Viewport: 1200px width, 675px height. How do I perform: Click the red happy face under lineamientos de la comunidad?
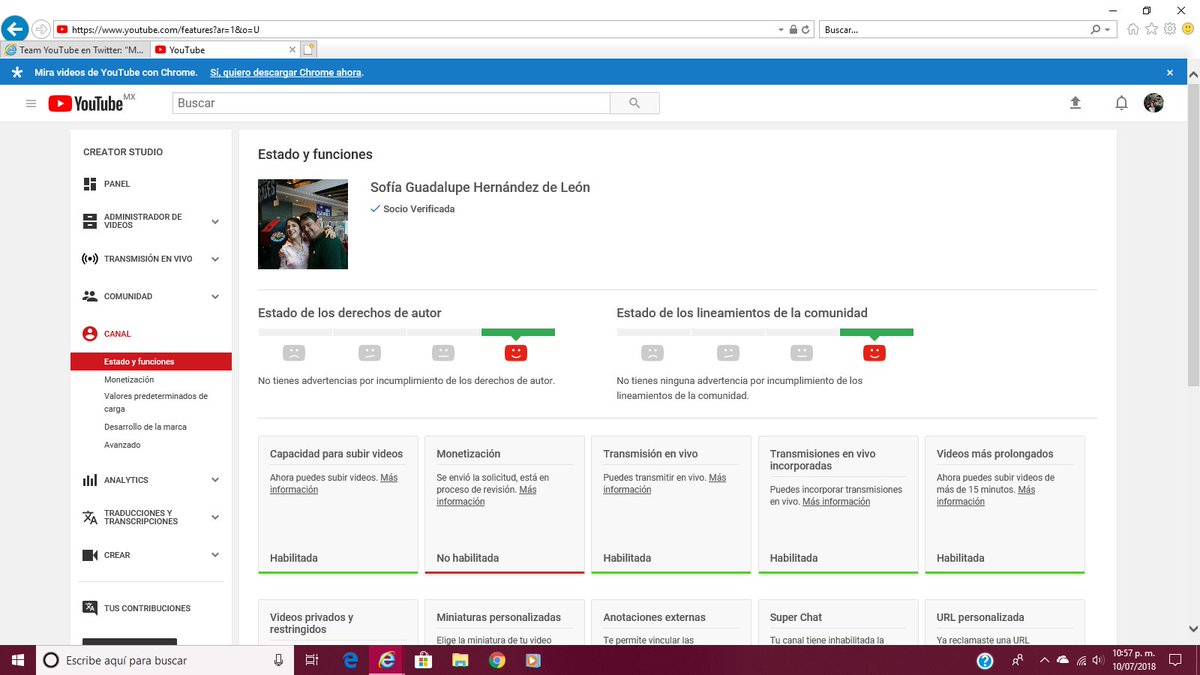(874, 352)
